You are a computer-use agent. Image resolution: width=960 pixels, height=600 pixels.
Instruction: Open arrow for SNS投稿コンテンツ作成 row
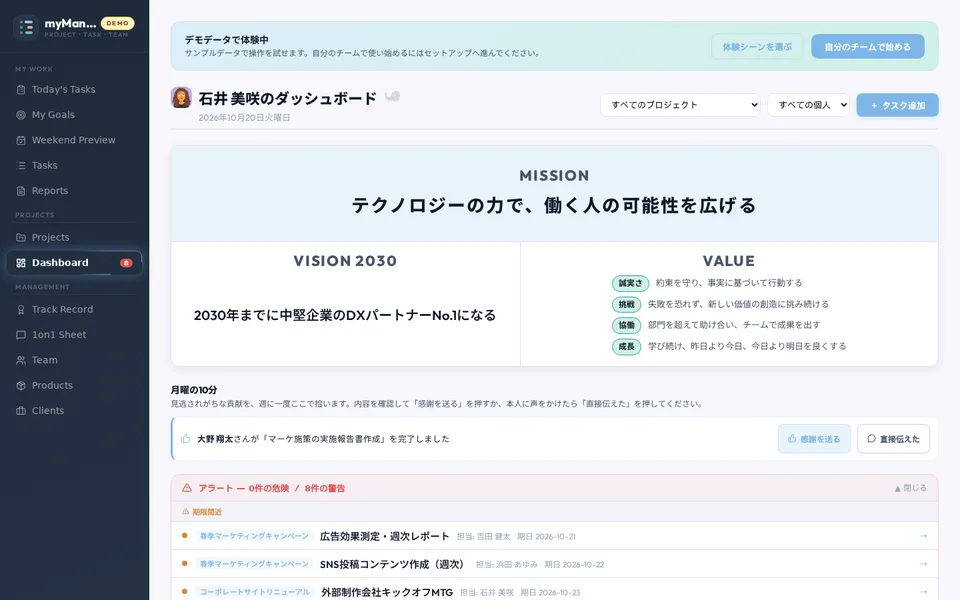(x=923, y=564)
